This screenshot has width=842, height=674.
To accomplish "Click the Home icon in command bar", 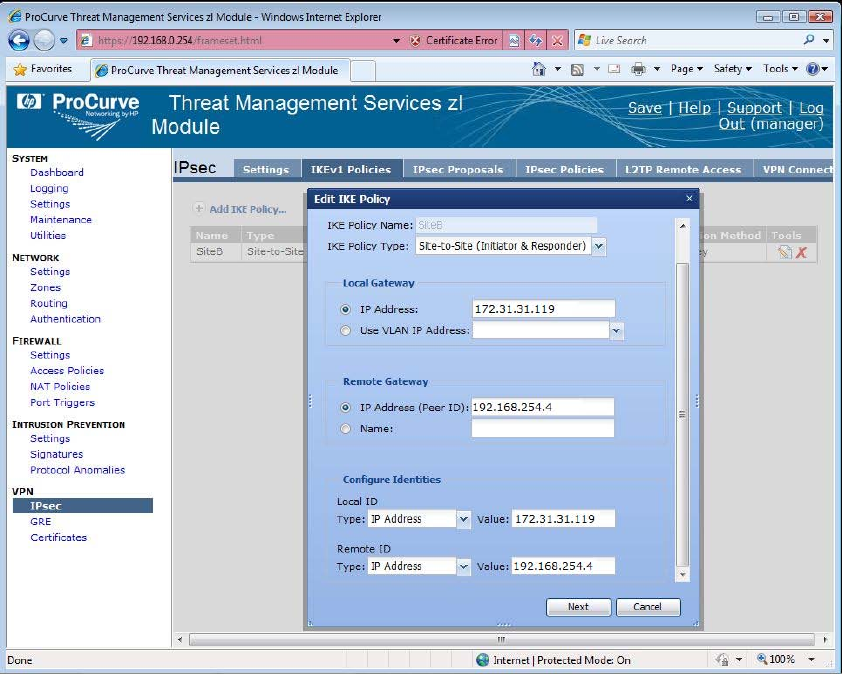I will [539, 69].
